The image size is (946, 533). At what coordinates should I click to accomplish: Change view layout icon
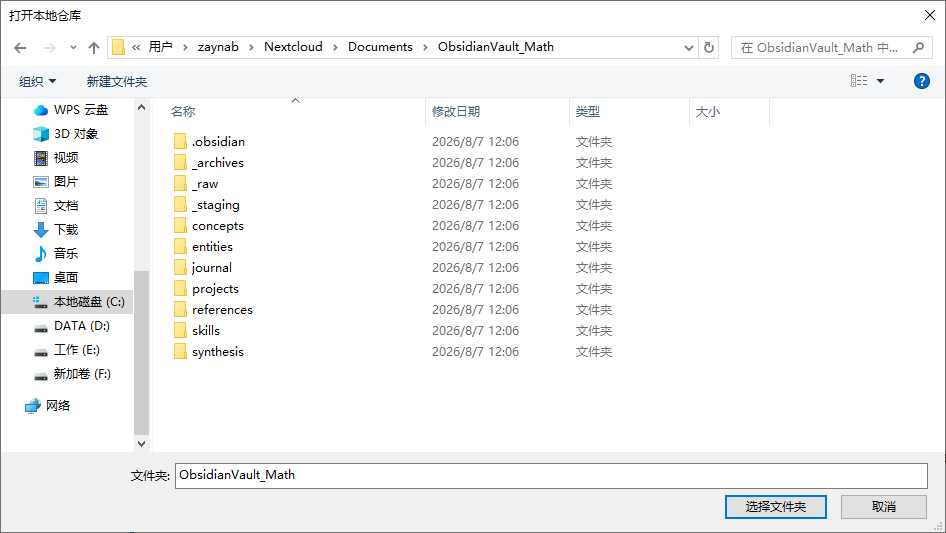tap(859, 80)
